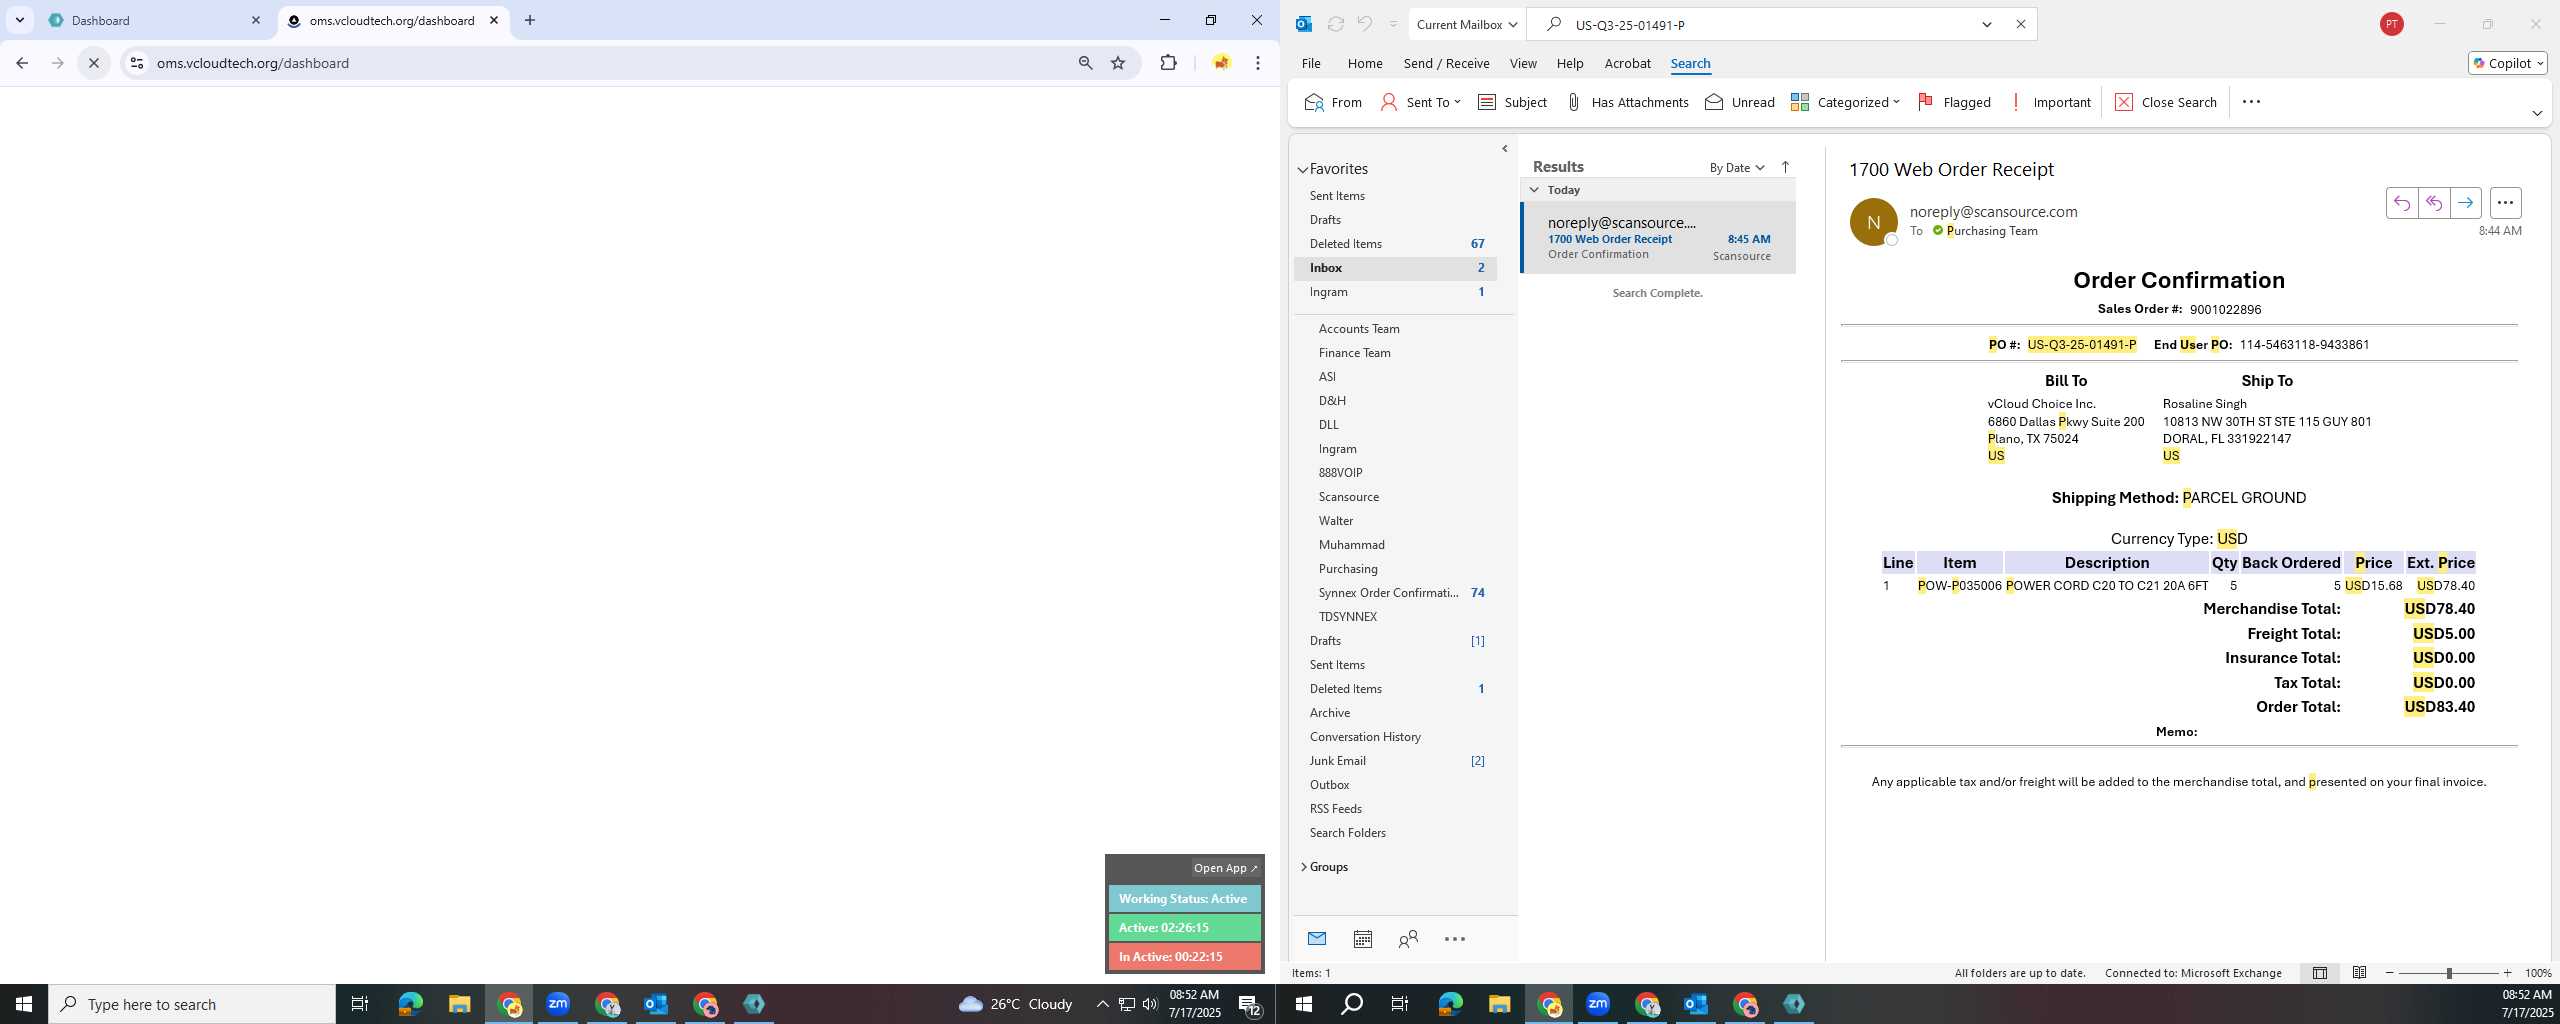The width and height of the screenshot is (2560, 1024).
Task: Click zoom in plus on status bar
Action: (2507, 973)
